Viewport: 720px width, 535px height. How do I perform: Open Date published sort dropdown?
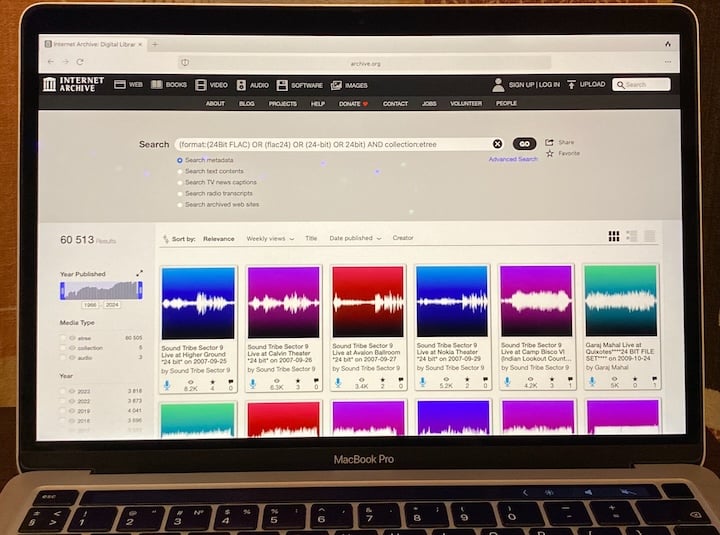pyautogui.click(x=355, y=238)
